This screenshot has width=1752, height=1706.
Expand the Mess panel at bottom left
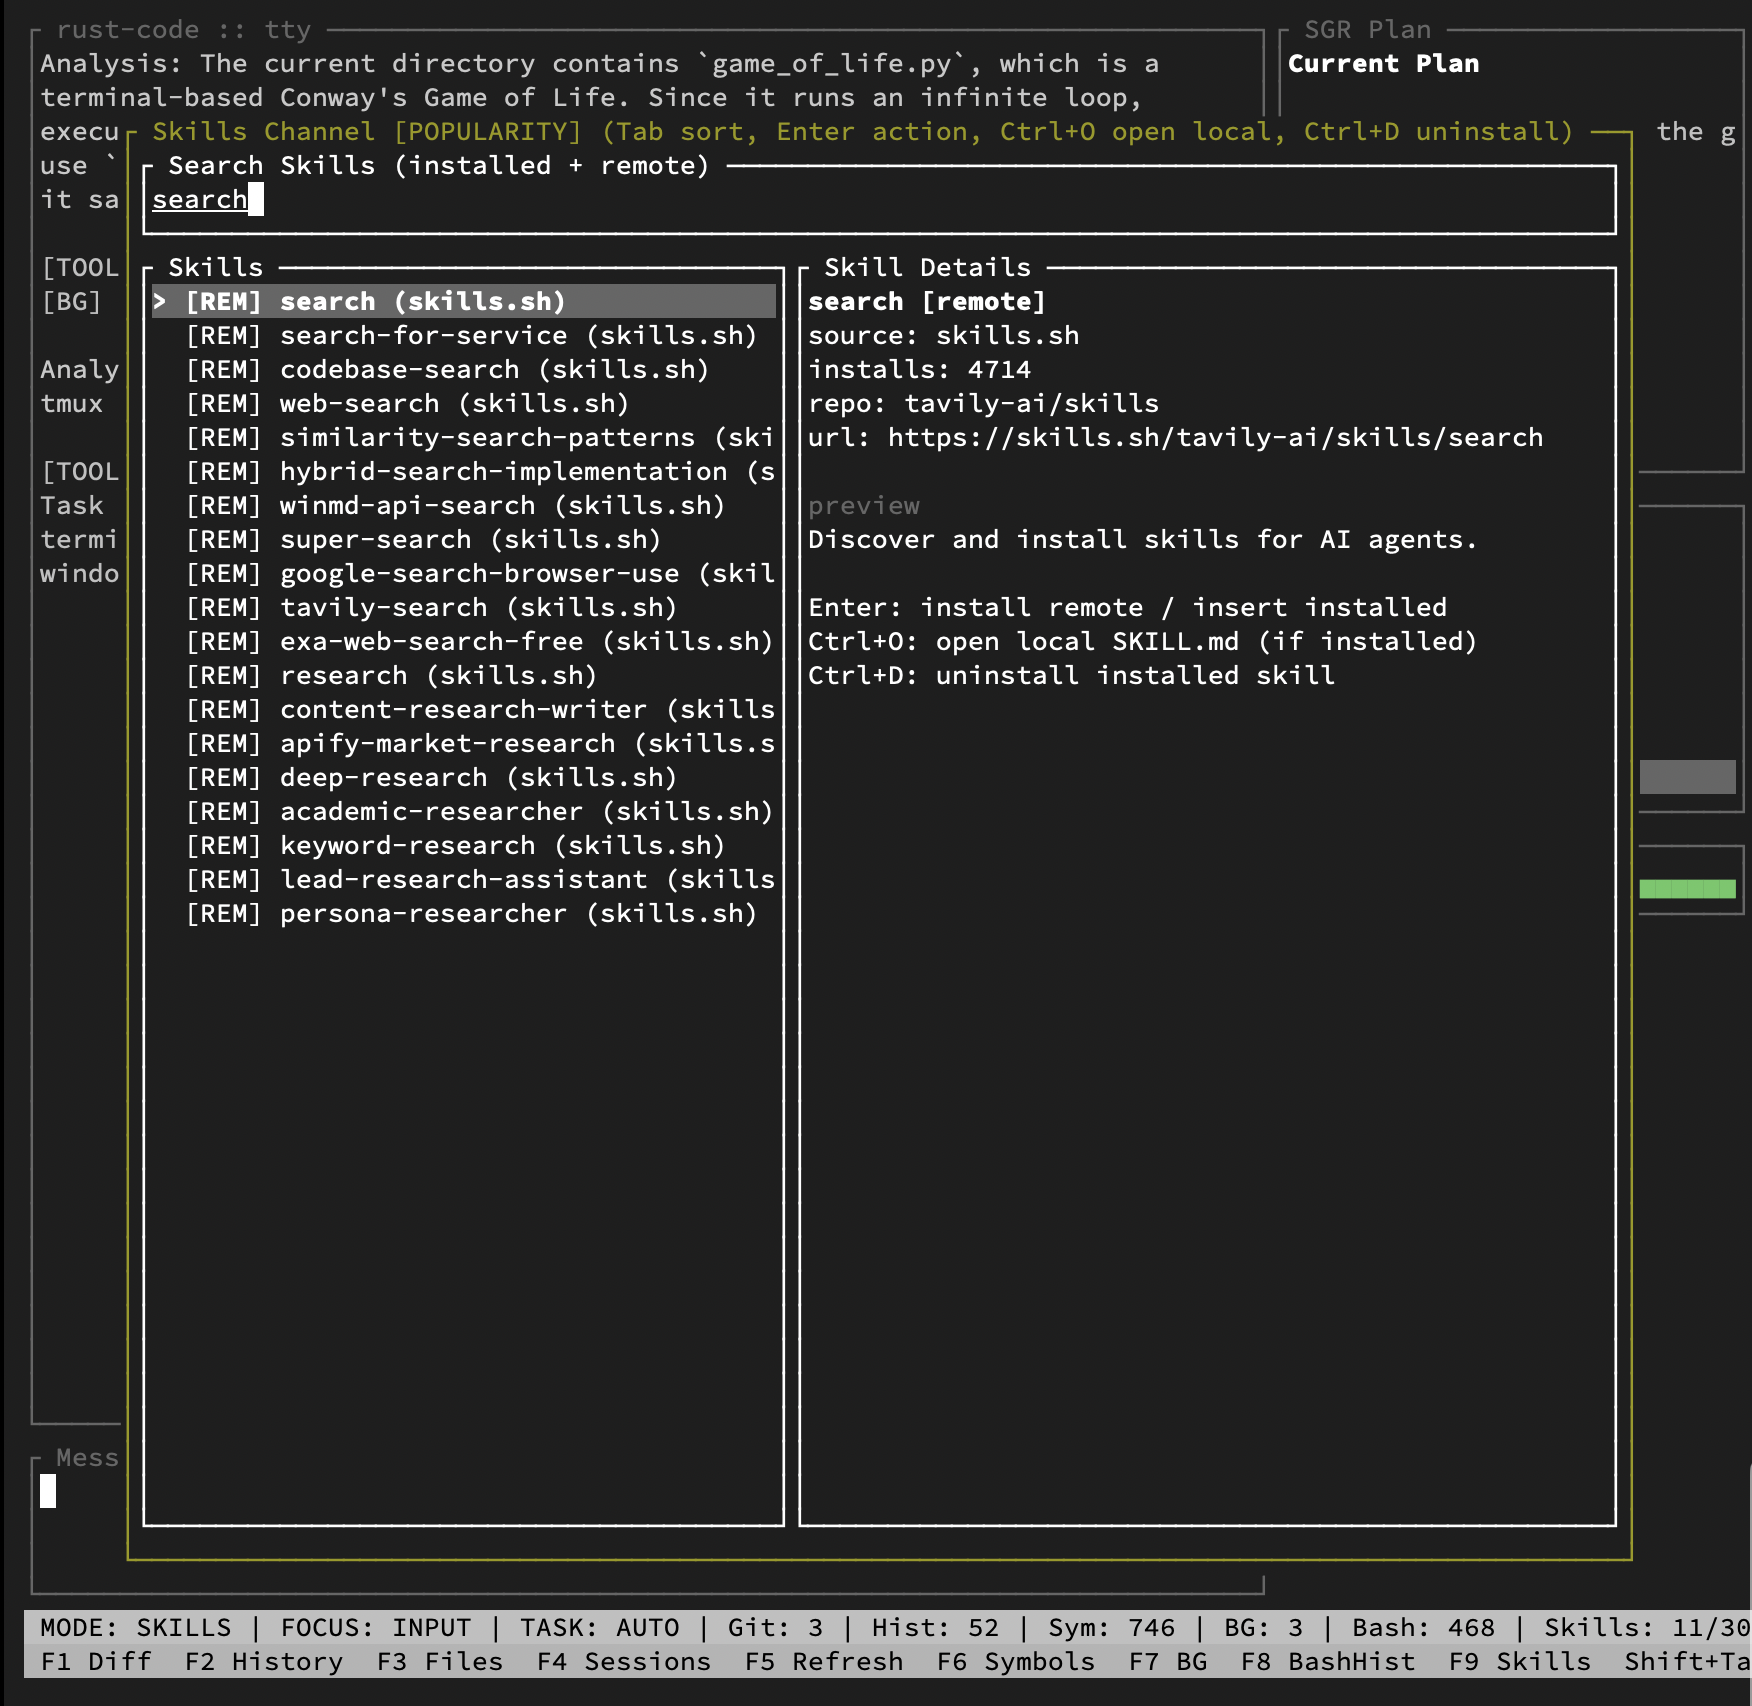(87, 1457)
